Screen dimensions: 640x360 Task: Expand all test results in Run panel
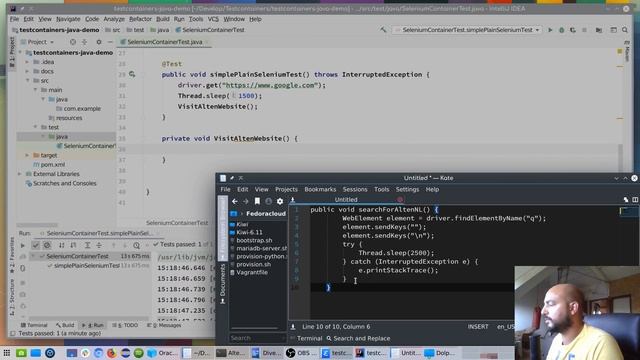click(x=87, y=245)
